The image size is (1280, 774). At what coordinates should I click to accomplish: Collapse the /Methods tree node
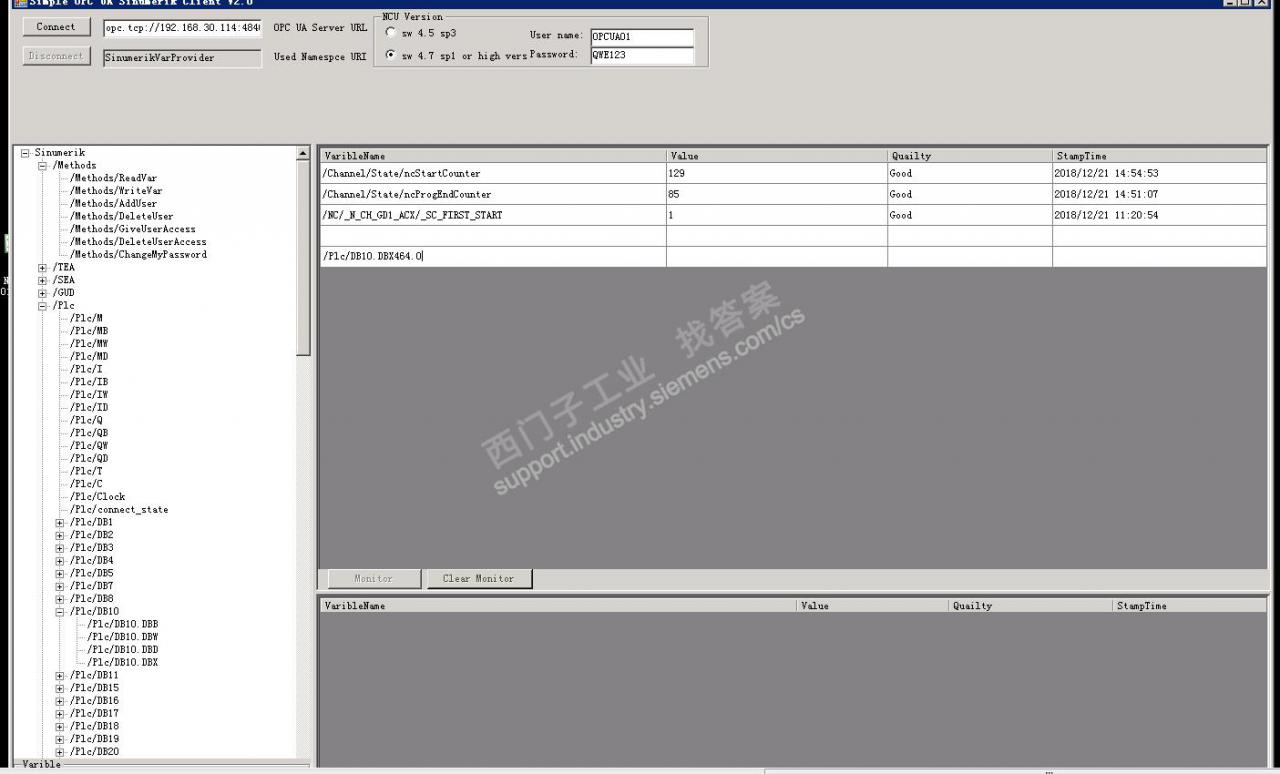click(43, 166)
